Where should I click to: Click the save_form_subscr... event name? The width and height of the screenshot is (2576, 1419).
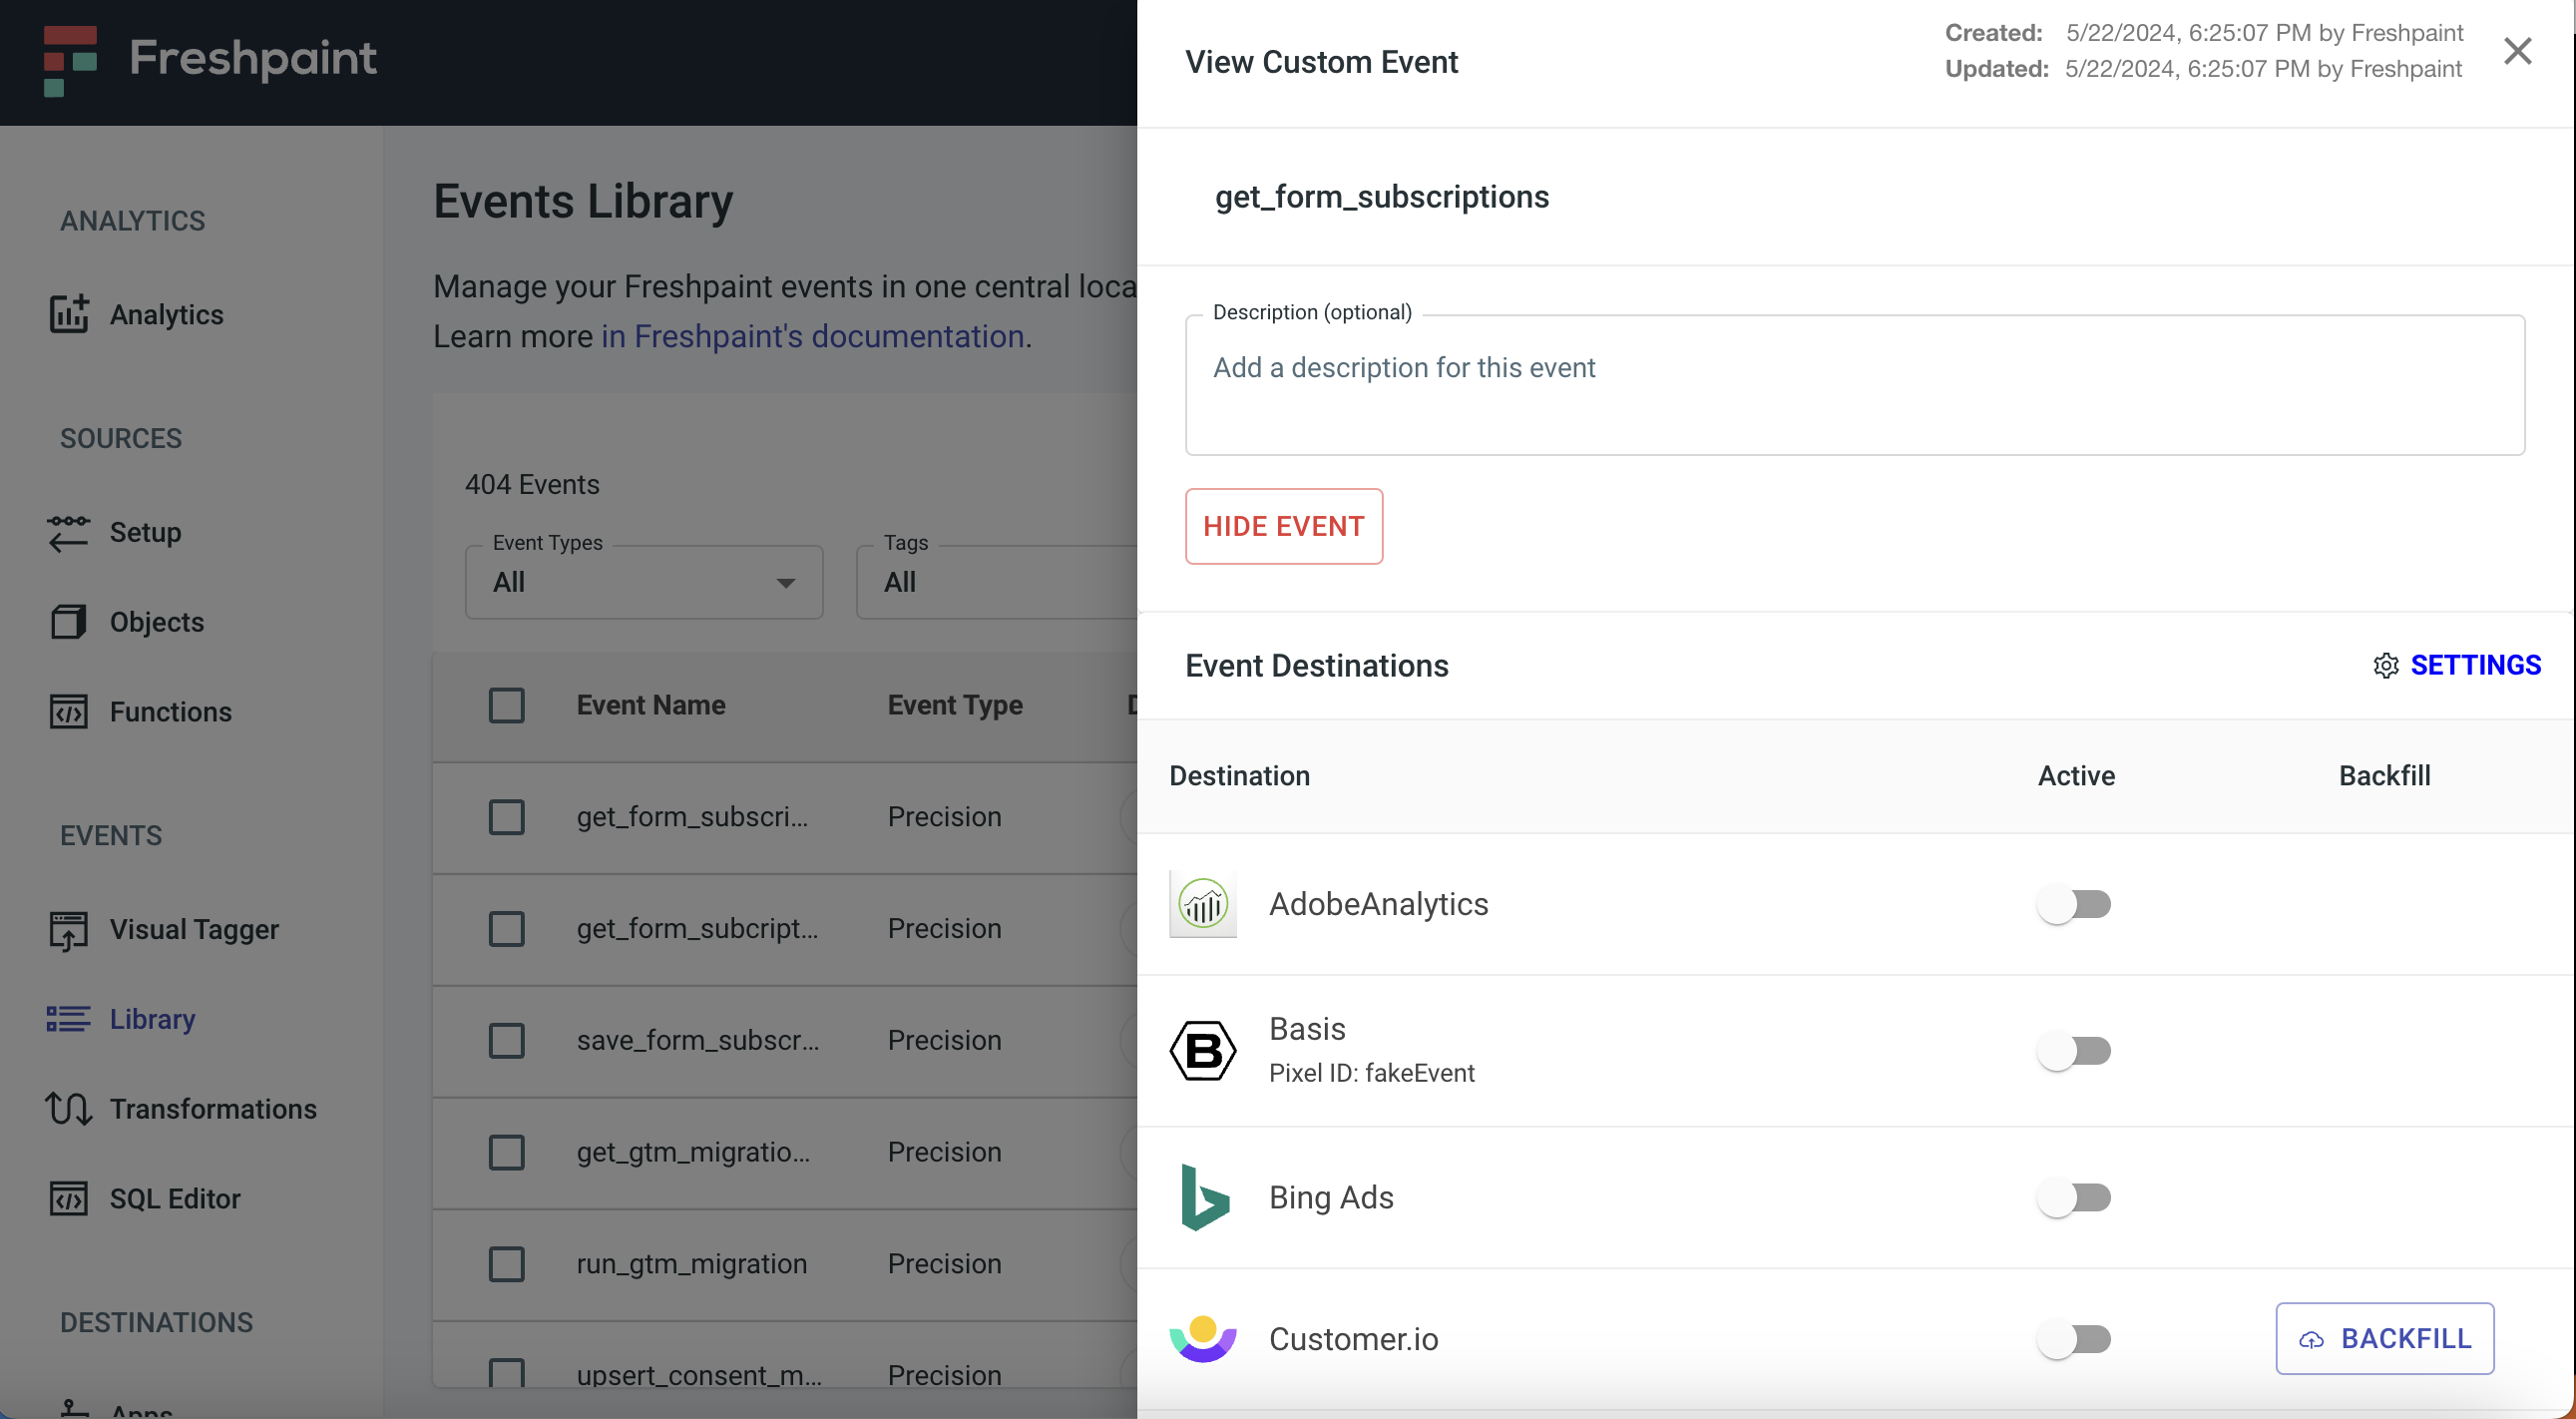click(x=698, y=1040)
